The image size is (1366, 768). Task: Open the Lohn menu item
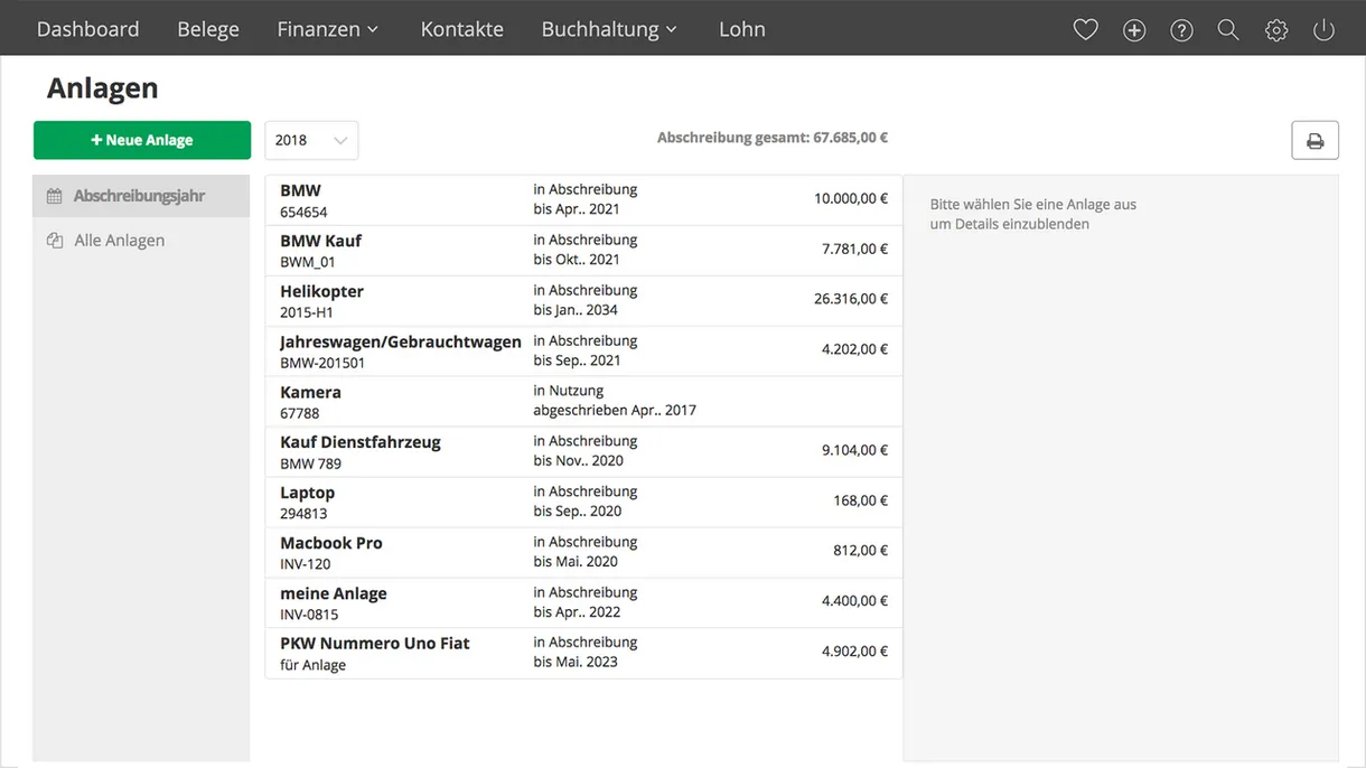(742, 29)
